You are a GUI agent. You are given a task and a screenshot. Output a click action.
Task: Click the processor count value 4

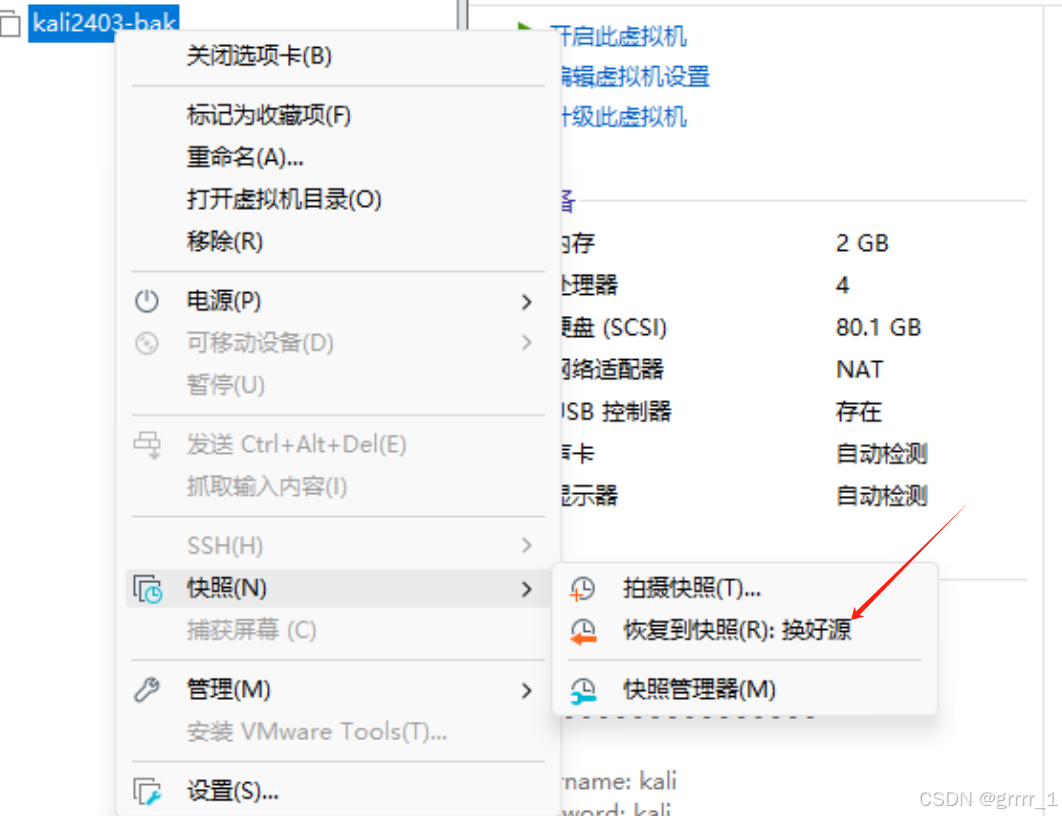pyautogui.click(x=842, y=285)
